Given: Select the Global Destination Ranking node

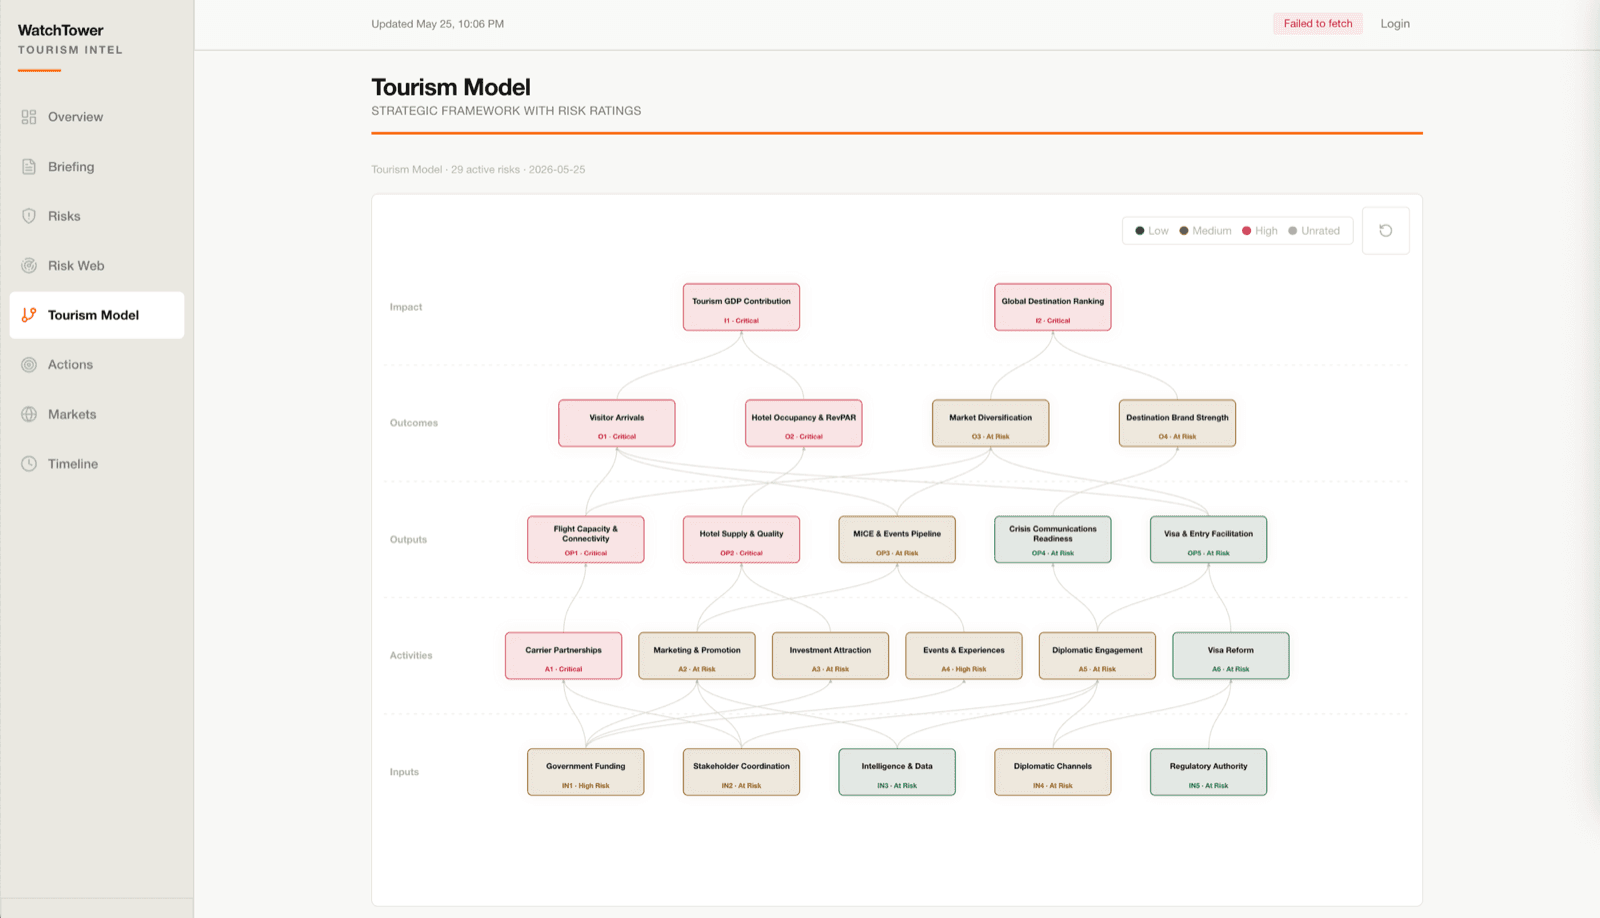Looking at the screenshot, I should (x=1053, y=307).
